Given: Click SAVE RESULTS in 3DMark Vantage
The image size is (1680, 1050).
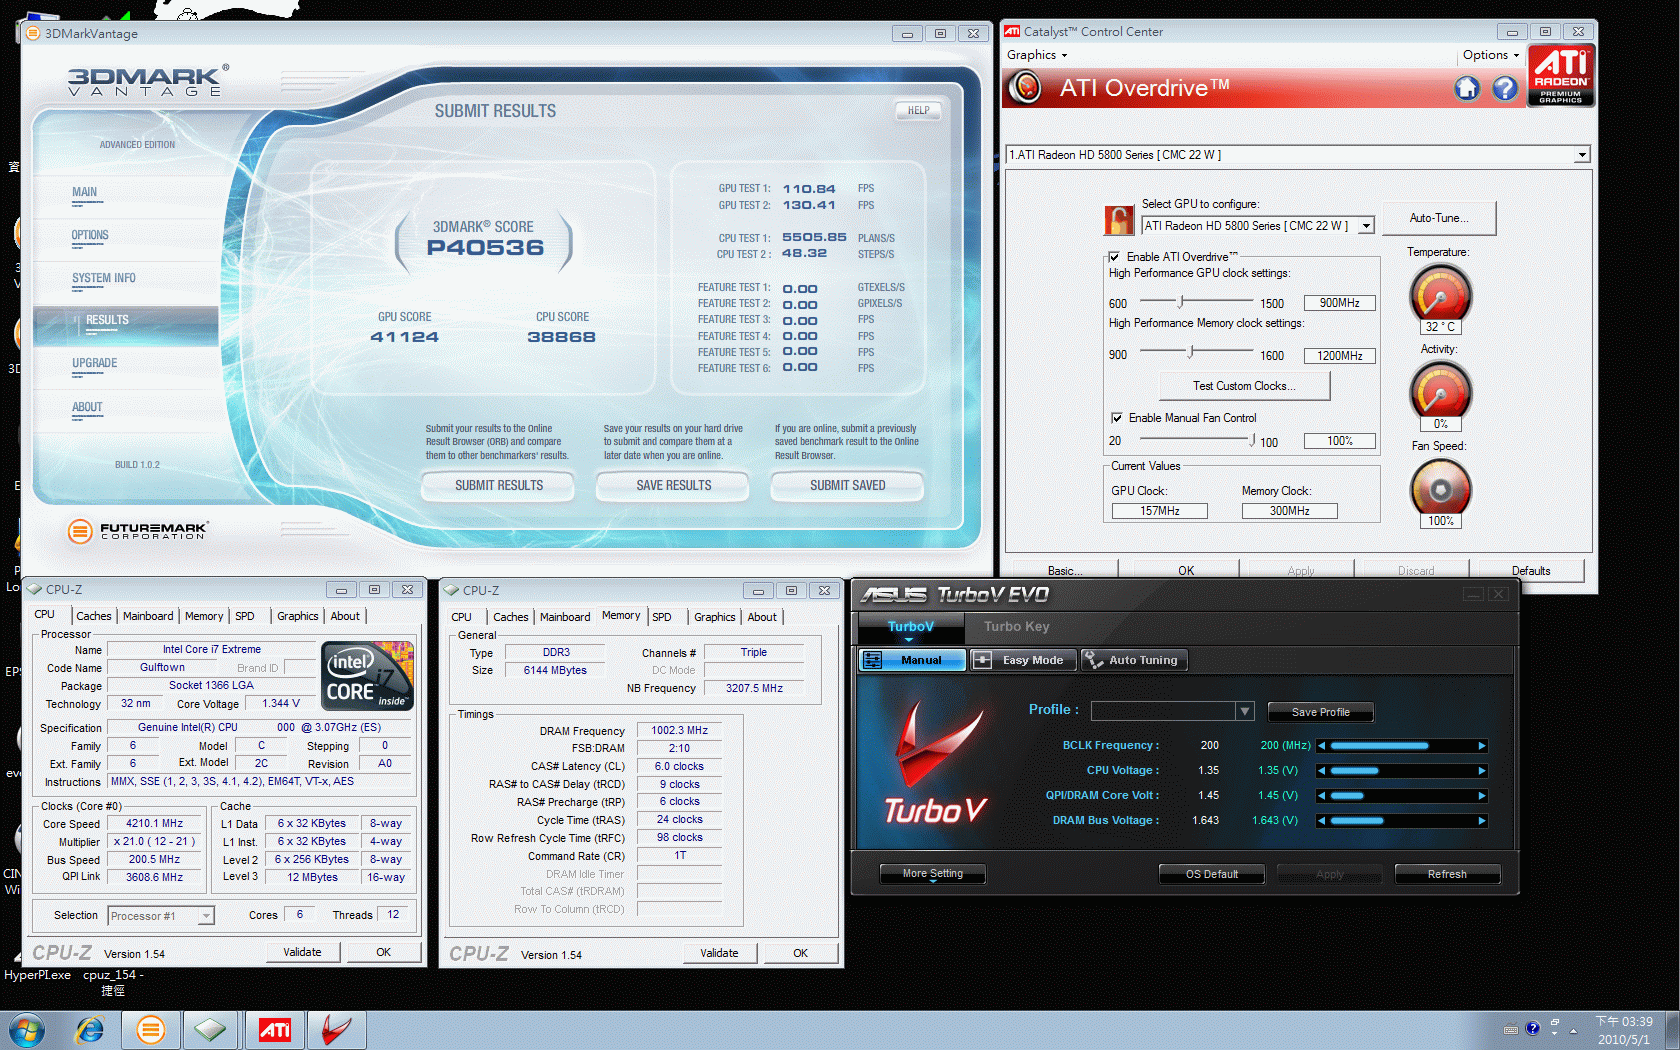Looking at the screenshot, I should [673, 486].
